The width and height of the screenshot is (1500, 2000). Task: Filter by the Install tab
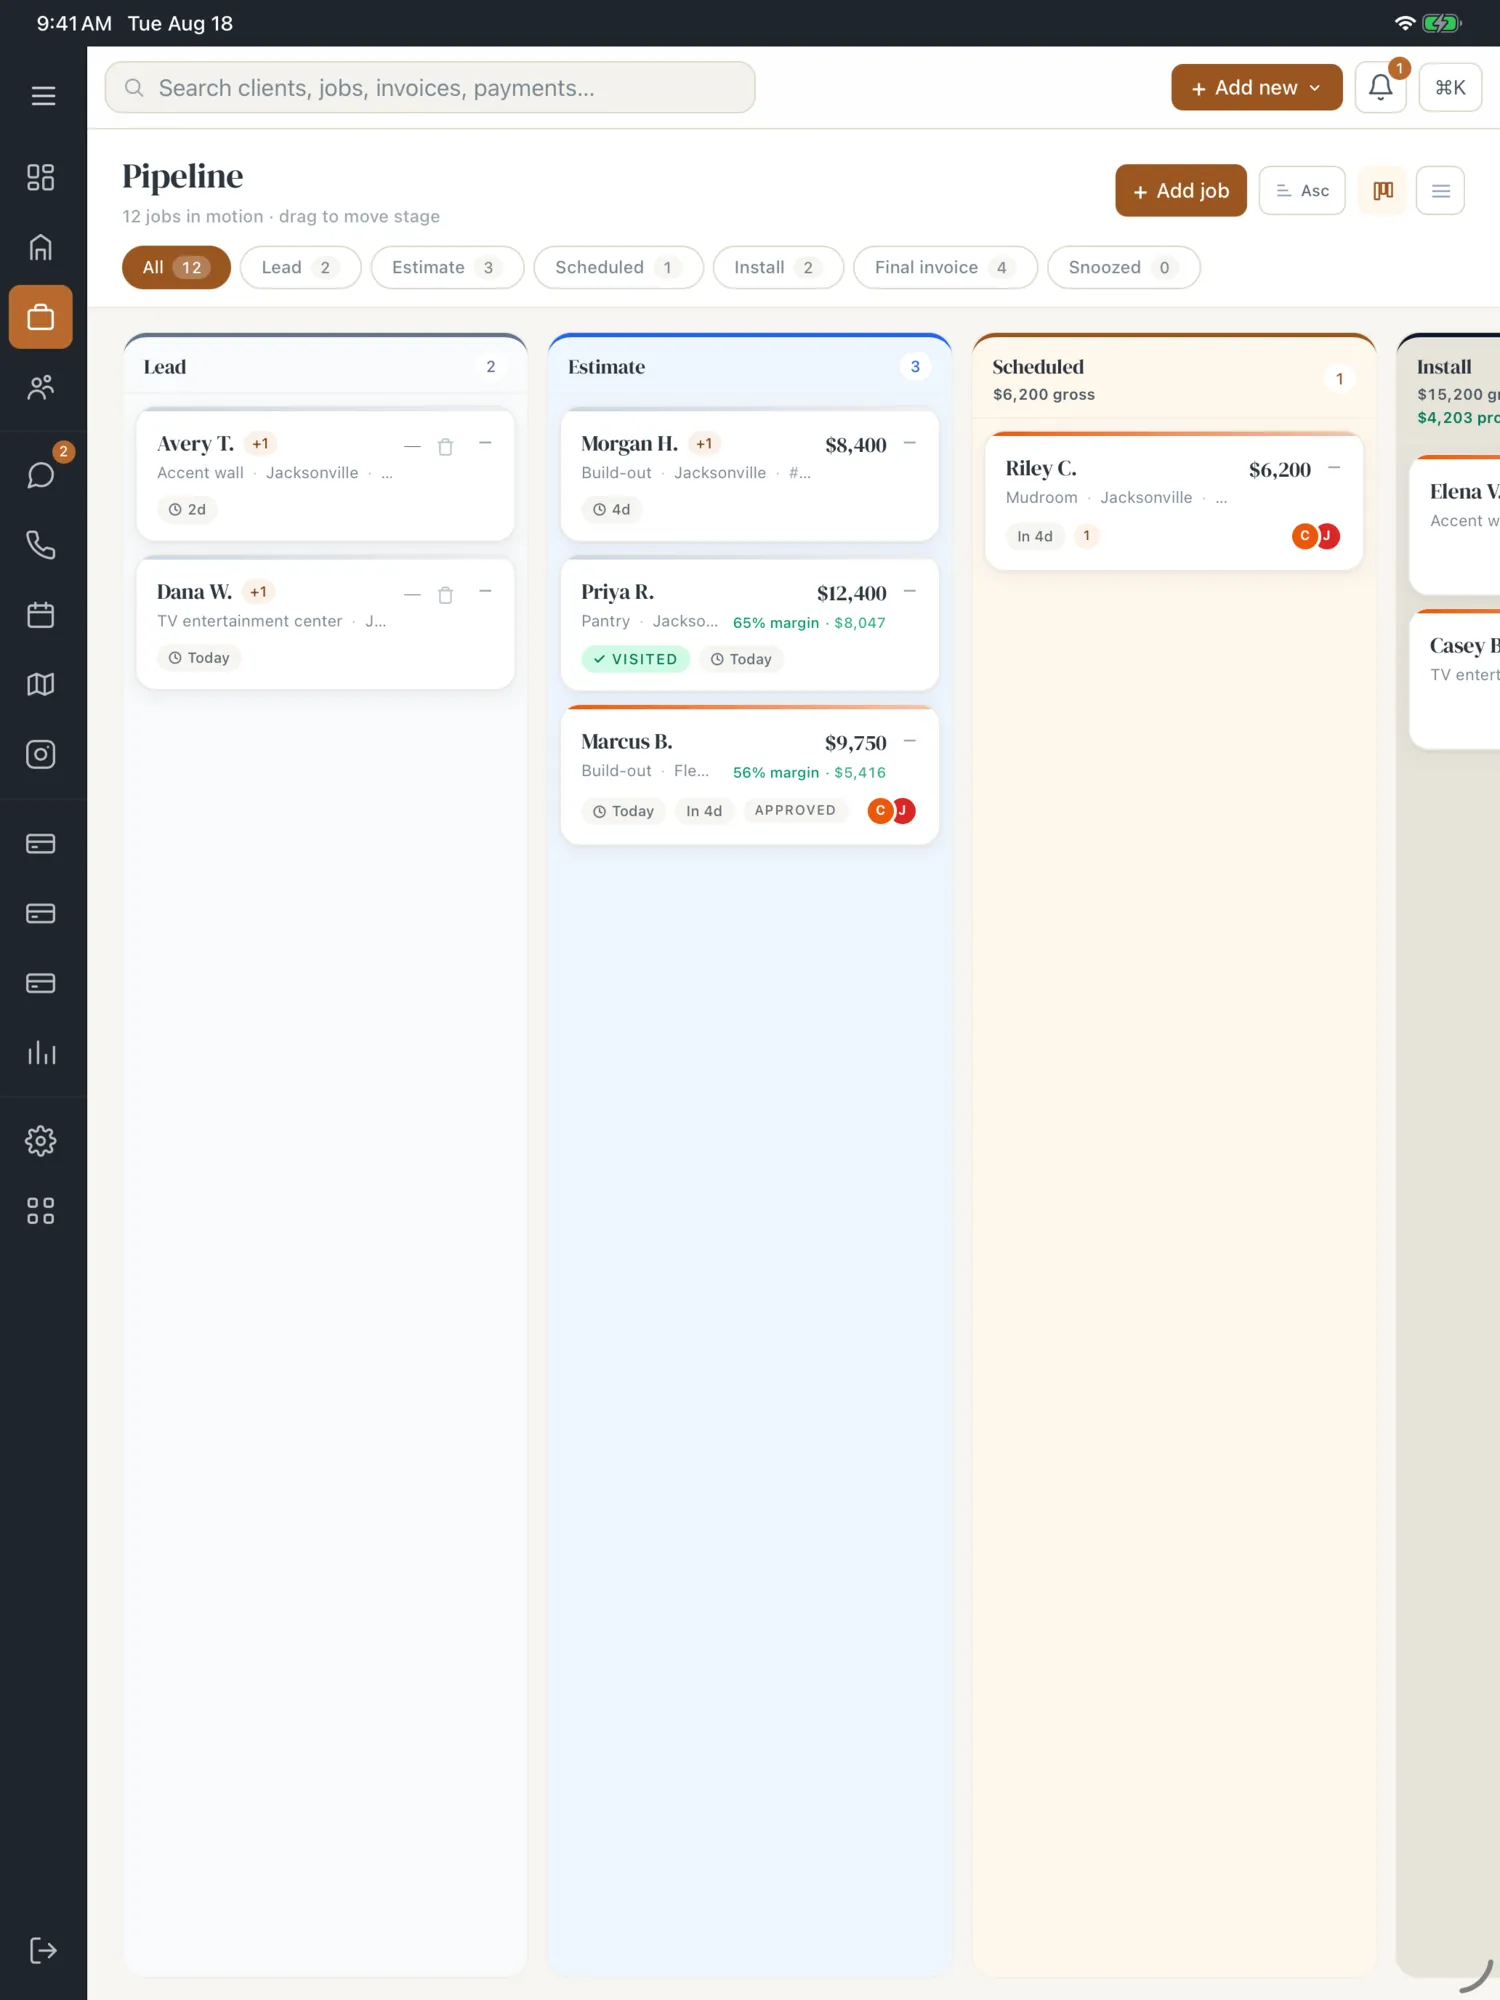(778, 267)
